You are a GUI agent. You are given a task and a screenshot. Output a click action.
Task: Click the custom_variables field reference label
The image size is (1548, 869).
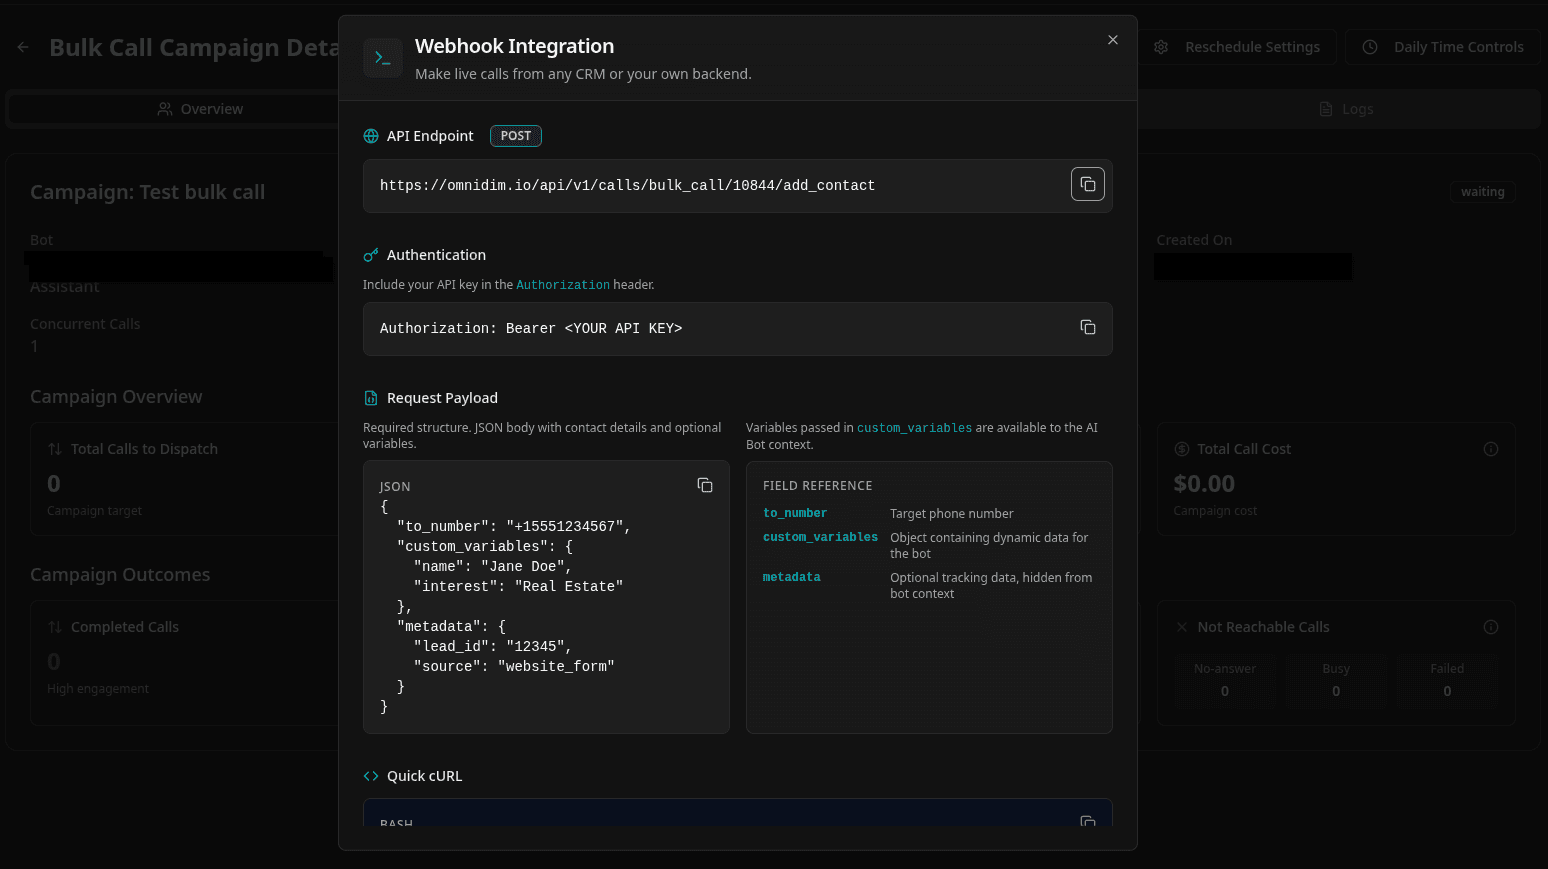tap(820, 537)
